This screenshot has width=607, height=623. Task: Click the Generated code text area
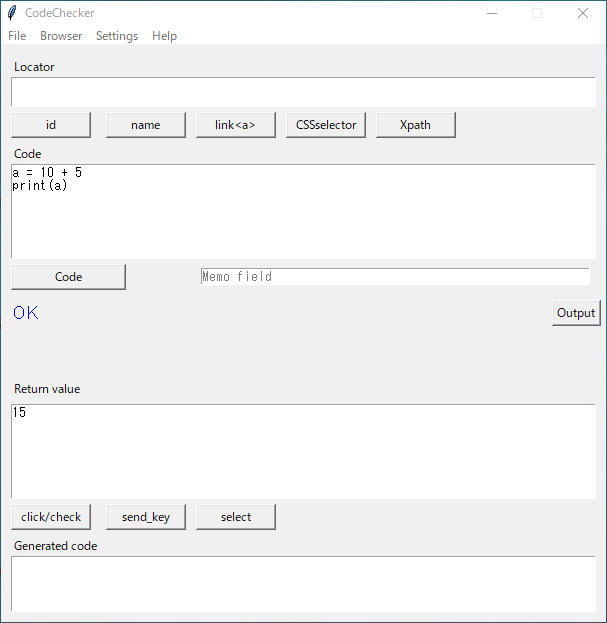304,584
